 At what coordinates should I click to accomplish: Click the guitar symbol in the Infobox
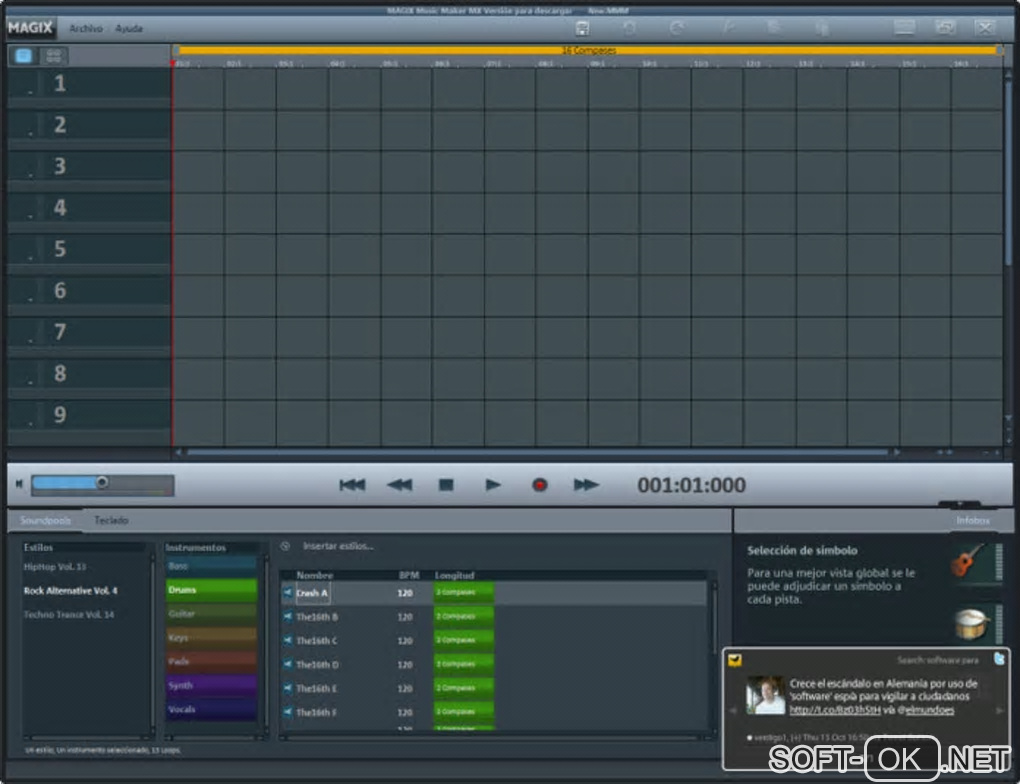pyautogui.click(x=969, y=560)
